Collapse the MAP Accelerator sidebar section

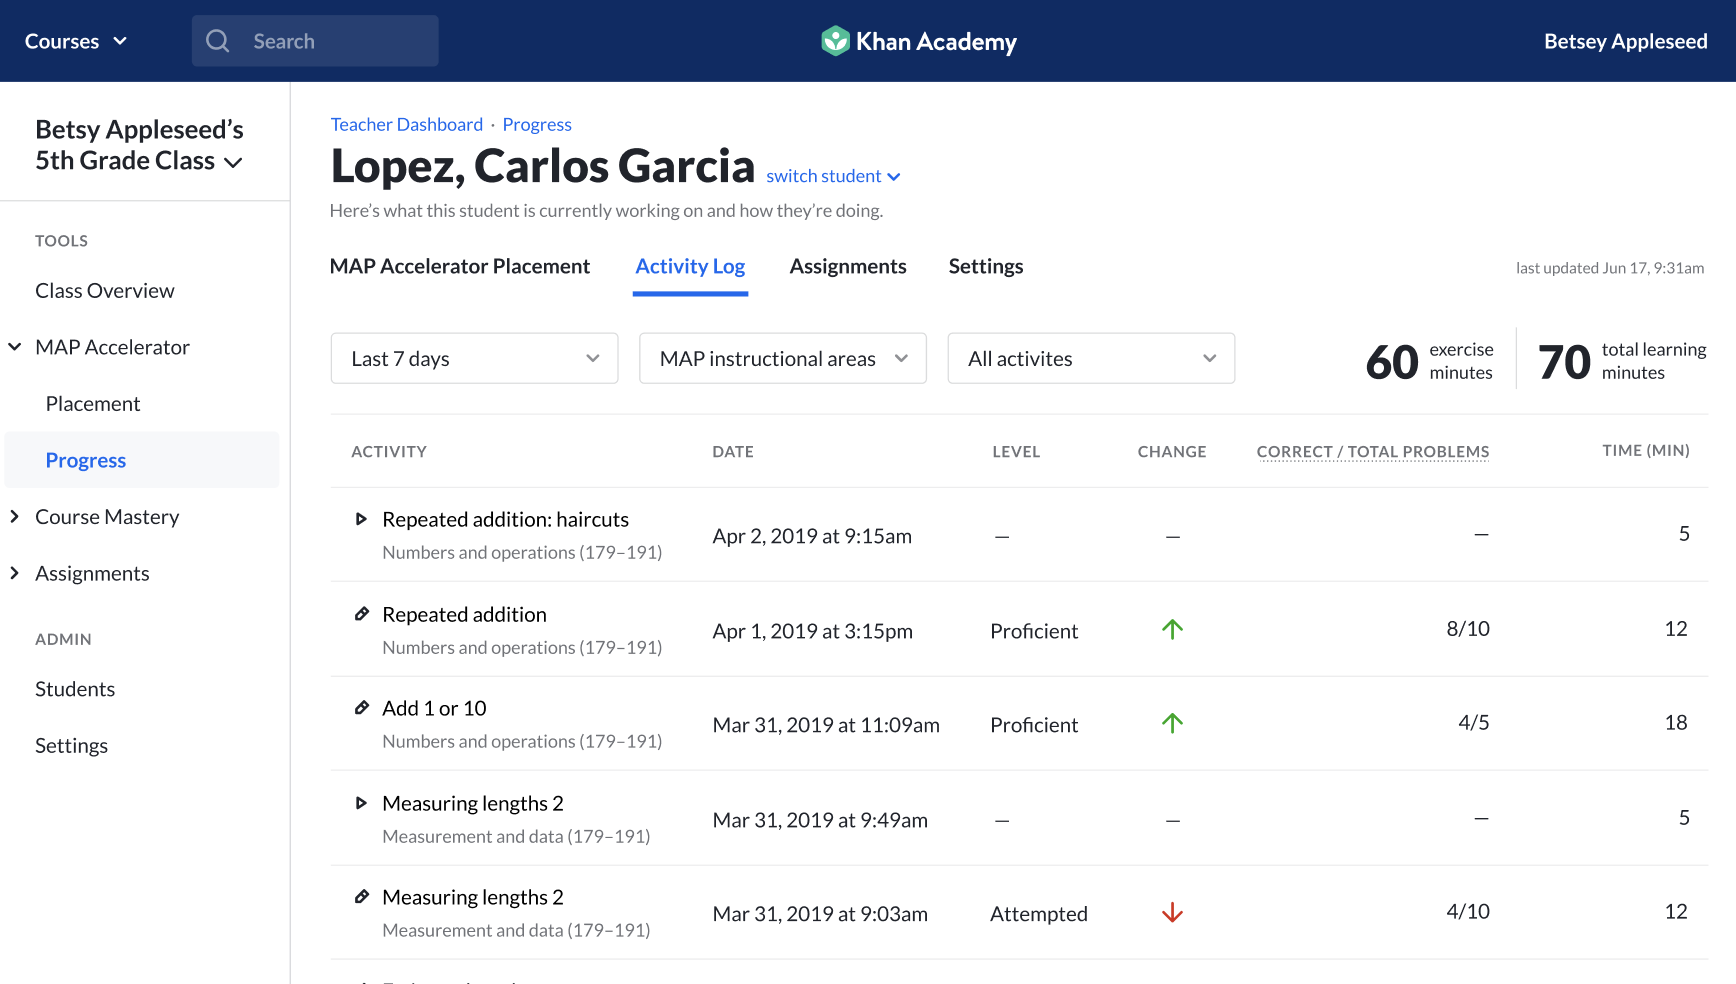point(15,347)
